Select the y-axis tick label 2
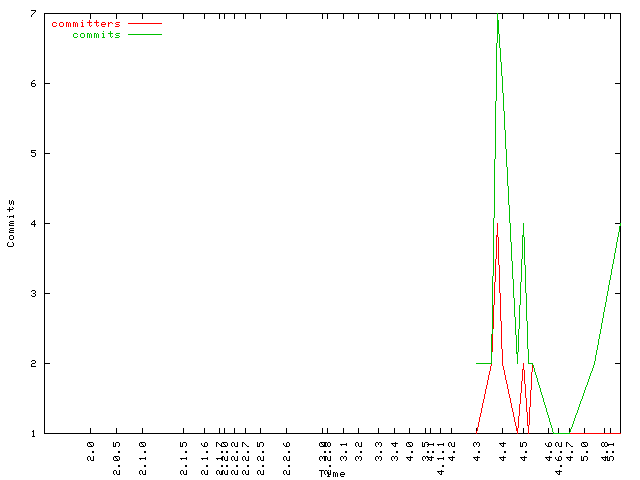This screenshot has height=480, width=640. 33,363
